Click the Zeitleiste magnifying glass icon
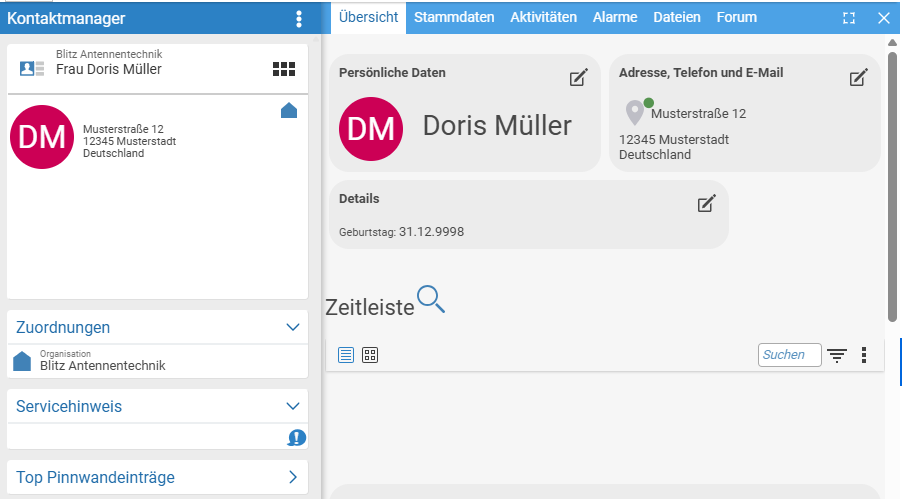The image size is (902, 499). coord(431,300)
